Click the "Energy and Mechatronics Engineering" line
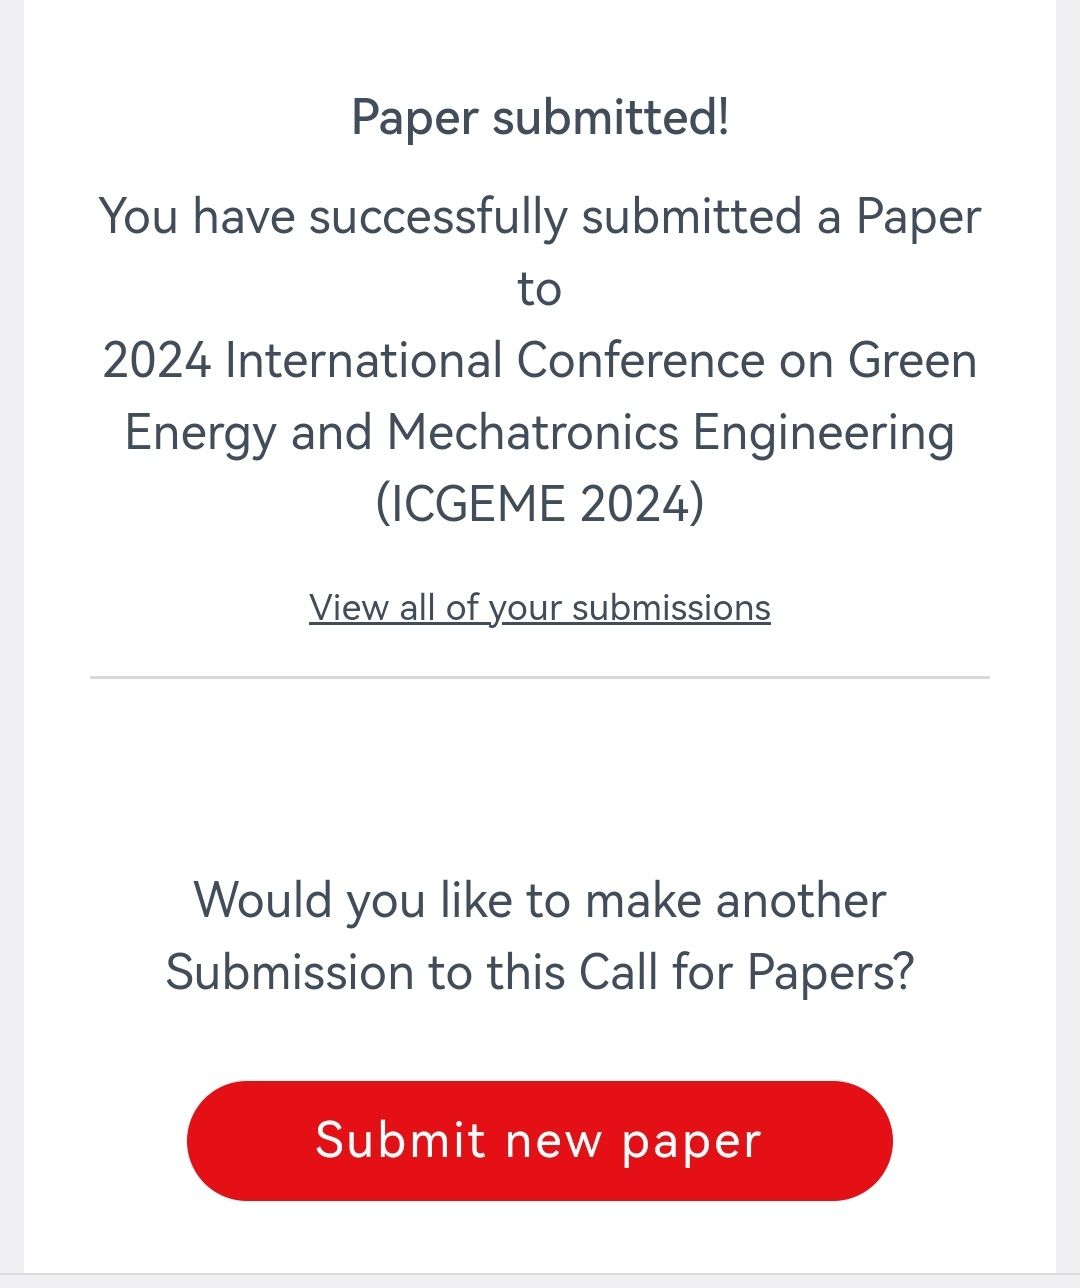This screenshot has width=1080, height=1288. [539, 432]
